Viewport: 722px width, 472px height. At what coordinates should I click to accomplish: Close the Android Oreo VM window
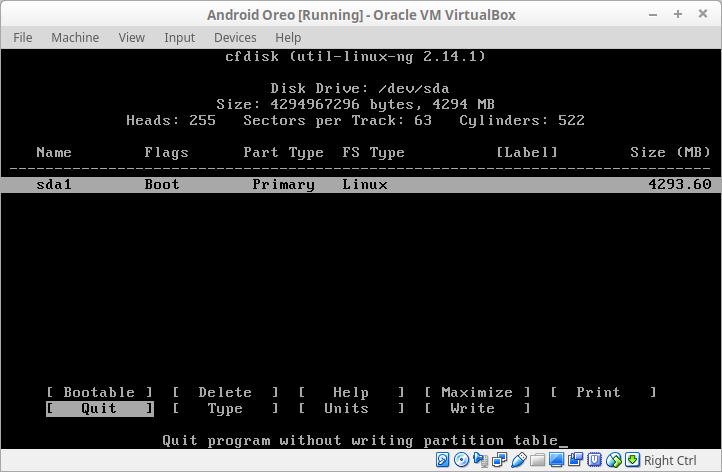[703, 14]
